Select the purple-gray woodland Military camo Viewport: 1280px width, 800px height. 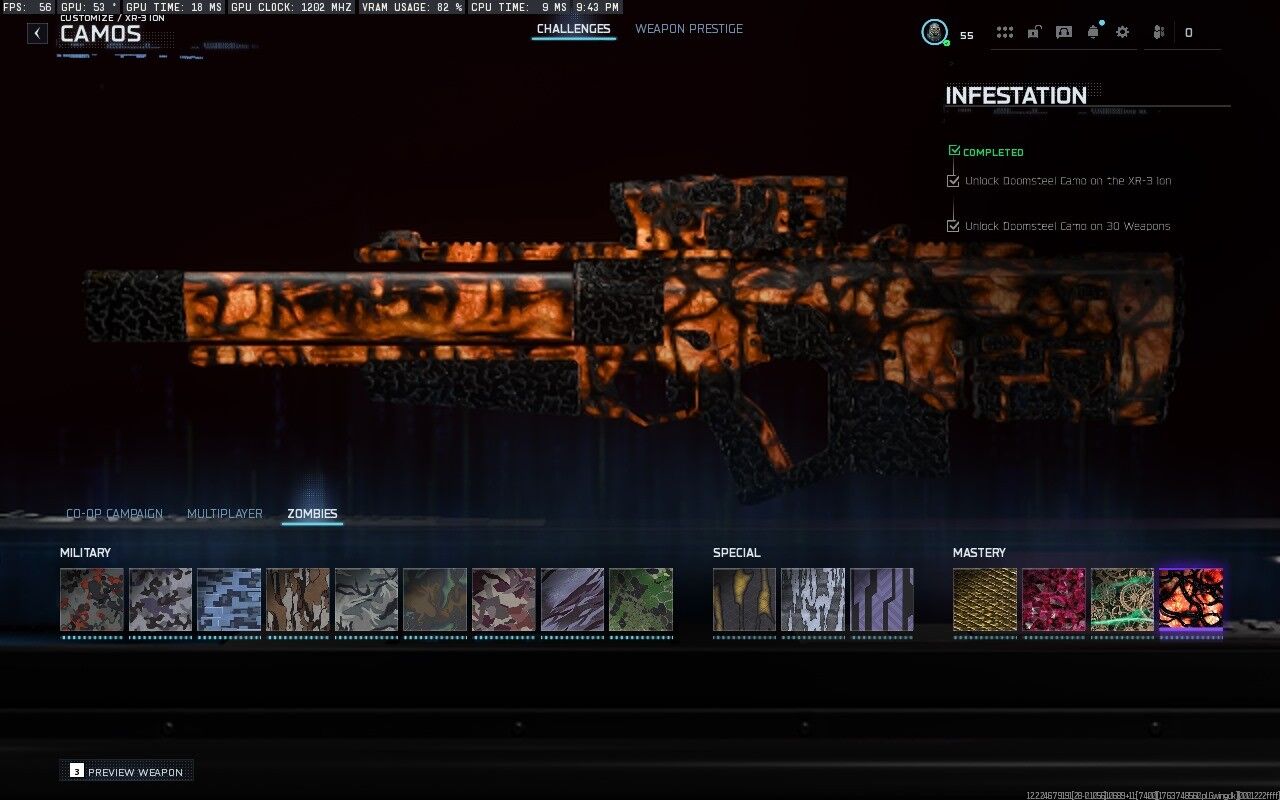point(160,600)
